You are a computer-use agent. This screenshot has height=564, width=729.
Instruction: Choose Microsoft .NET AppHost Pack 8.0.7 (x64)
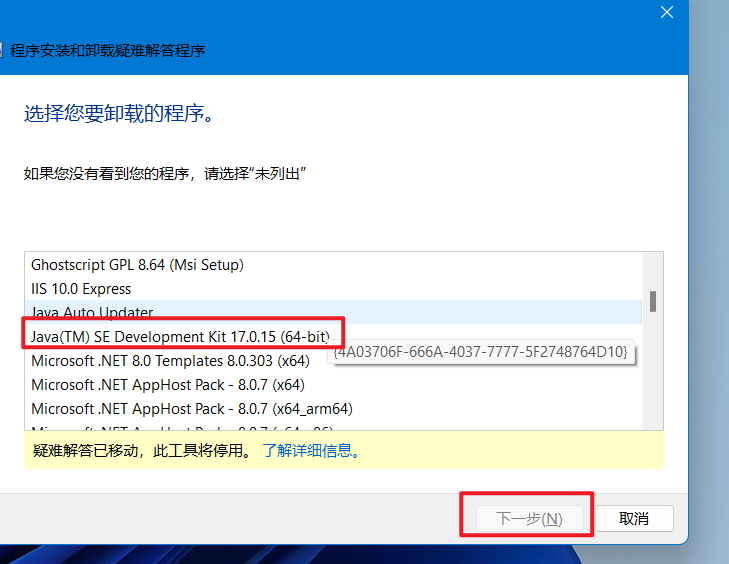click(168, 384)
